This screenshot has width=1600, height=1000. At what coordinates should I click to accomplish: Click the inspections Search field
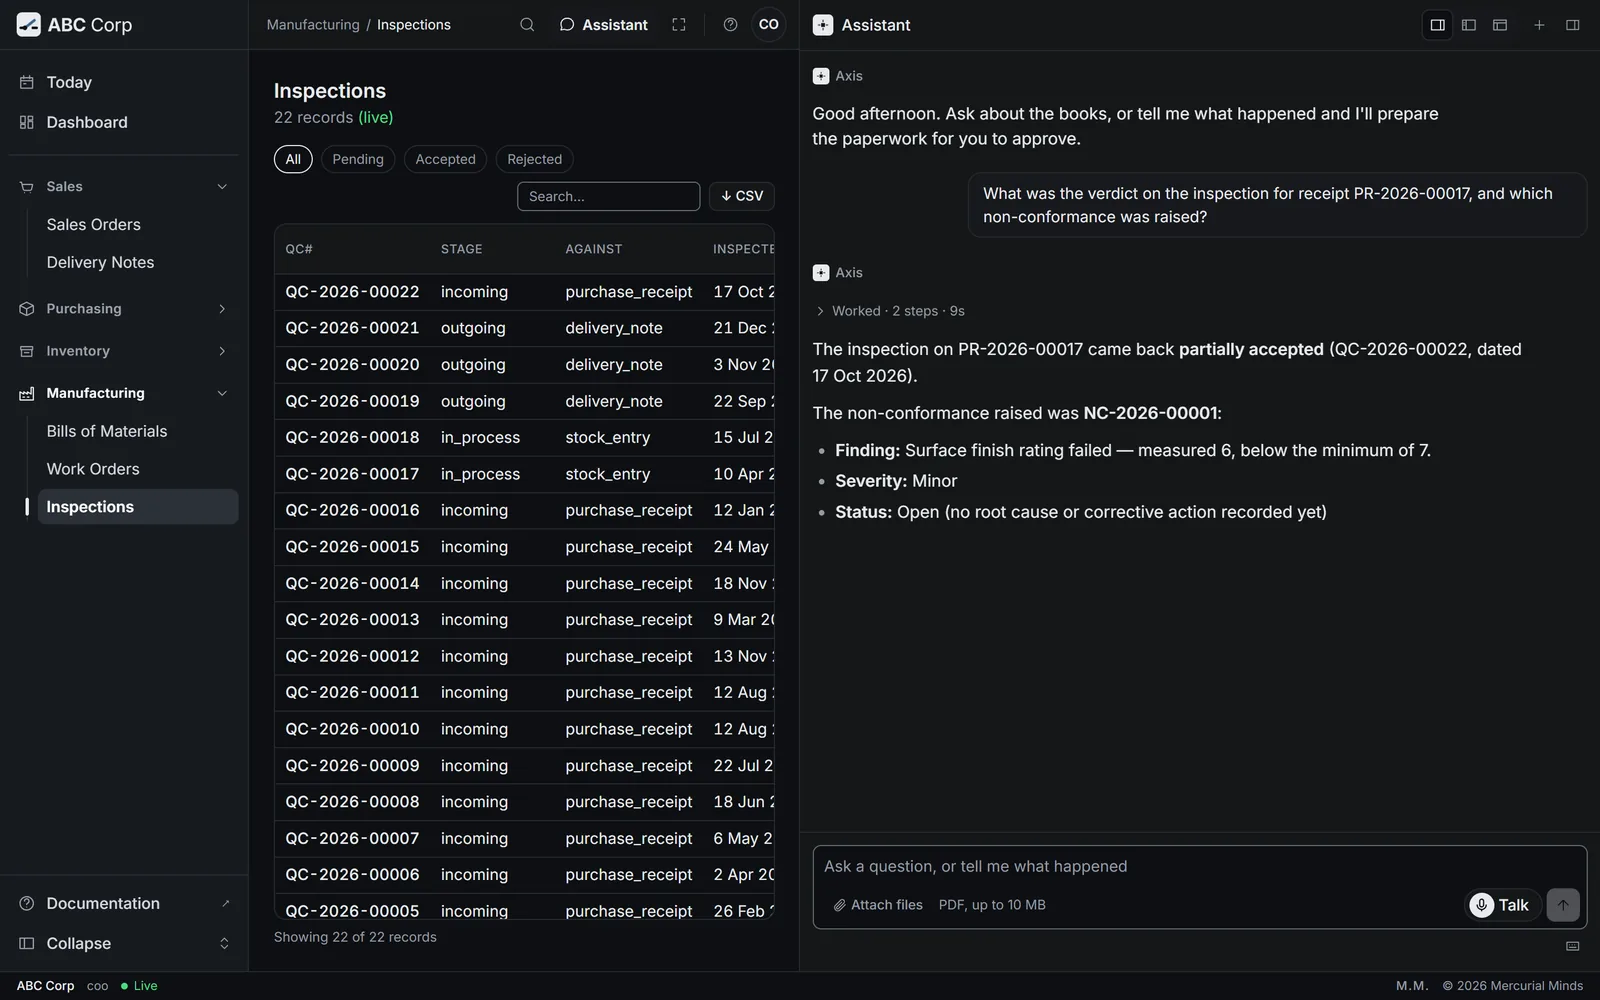point(608,196)
